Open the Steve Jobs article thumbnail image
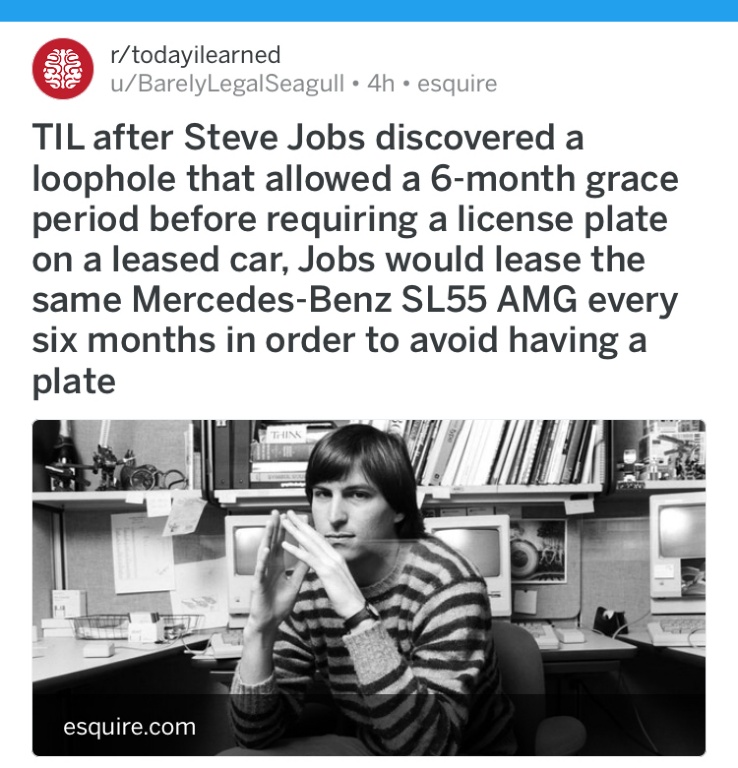This screenshot has width=738, height=768. (369, 588)
